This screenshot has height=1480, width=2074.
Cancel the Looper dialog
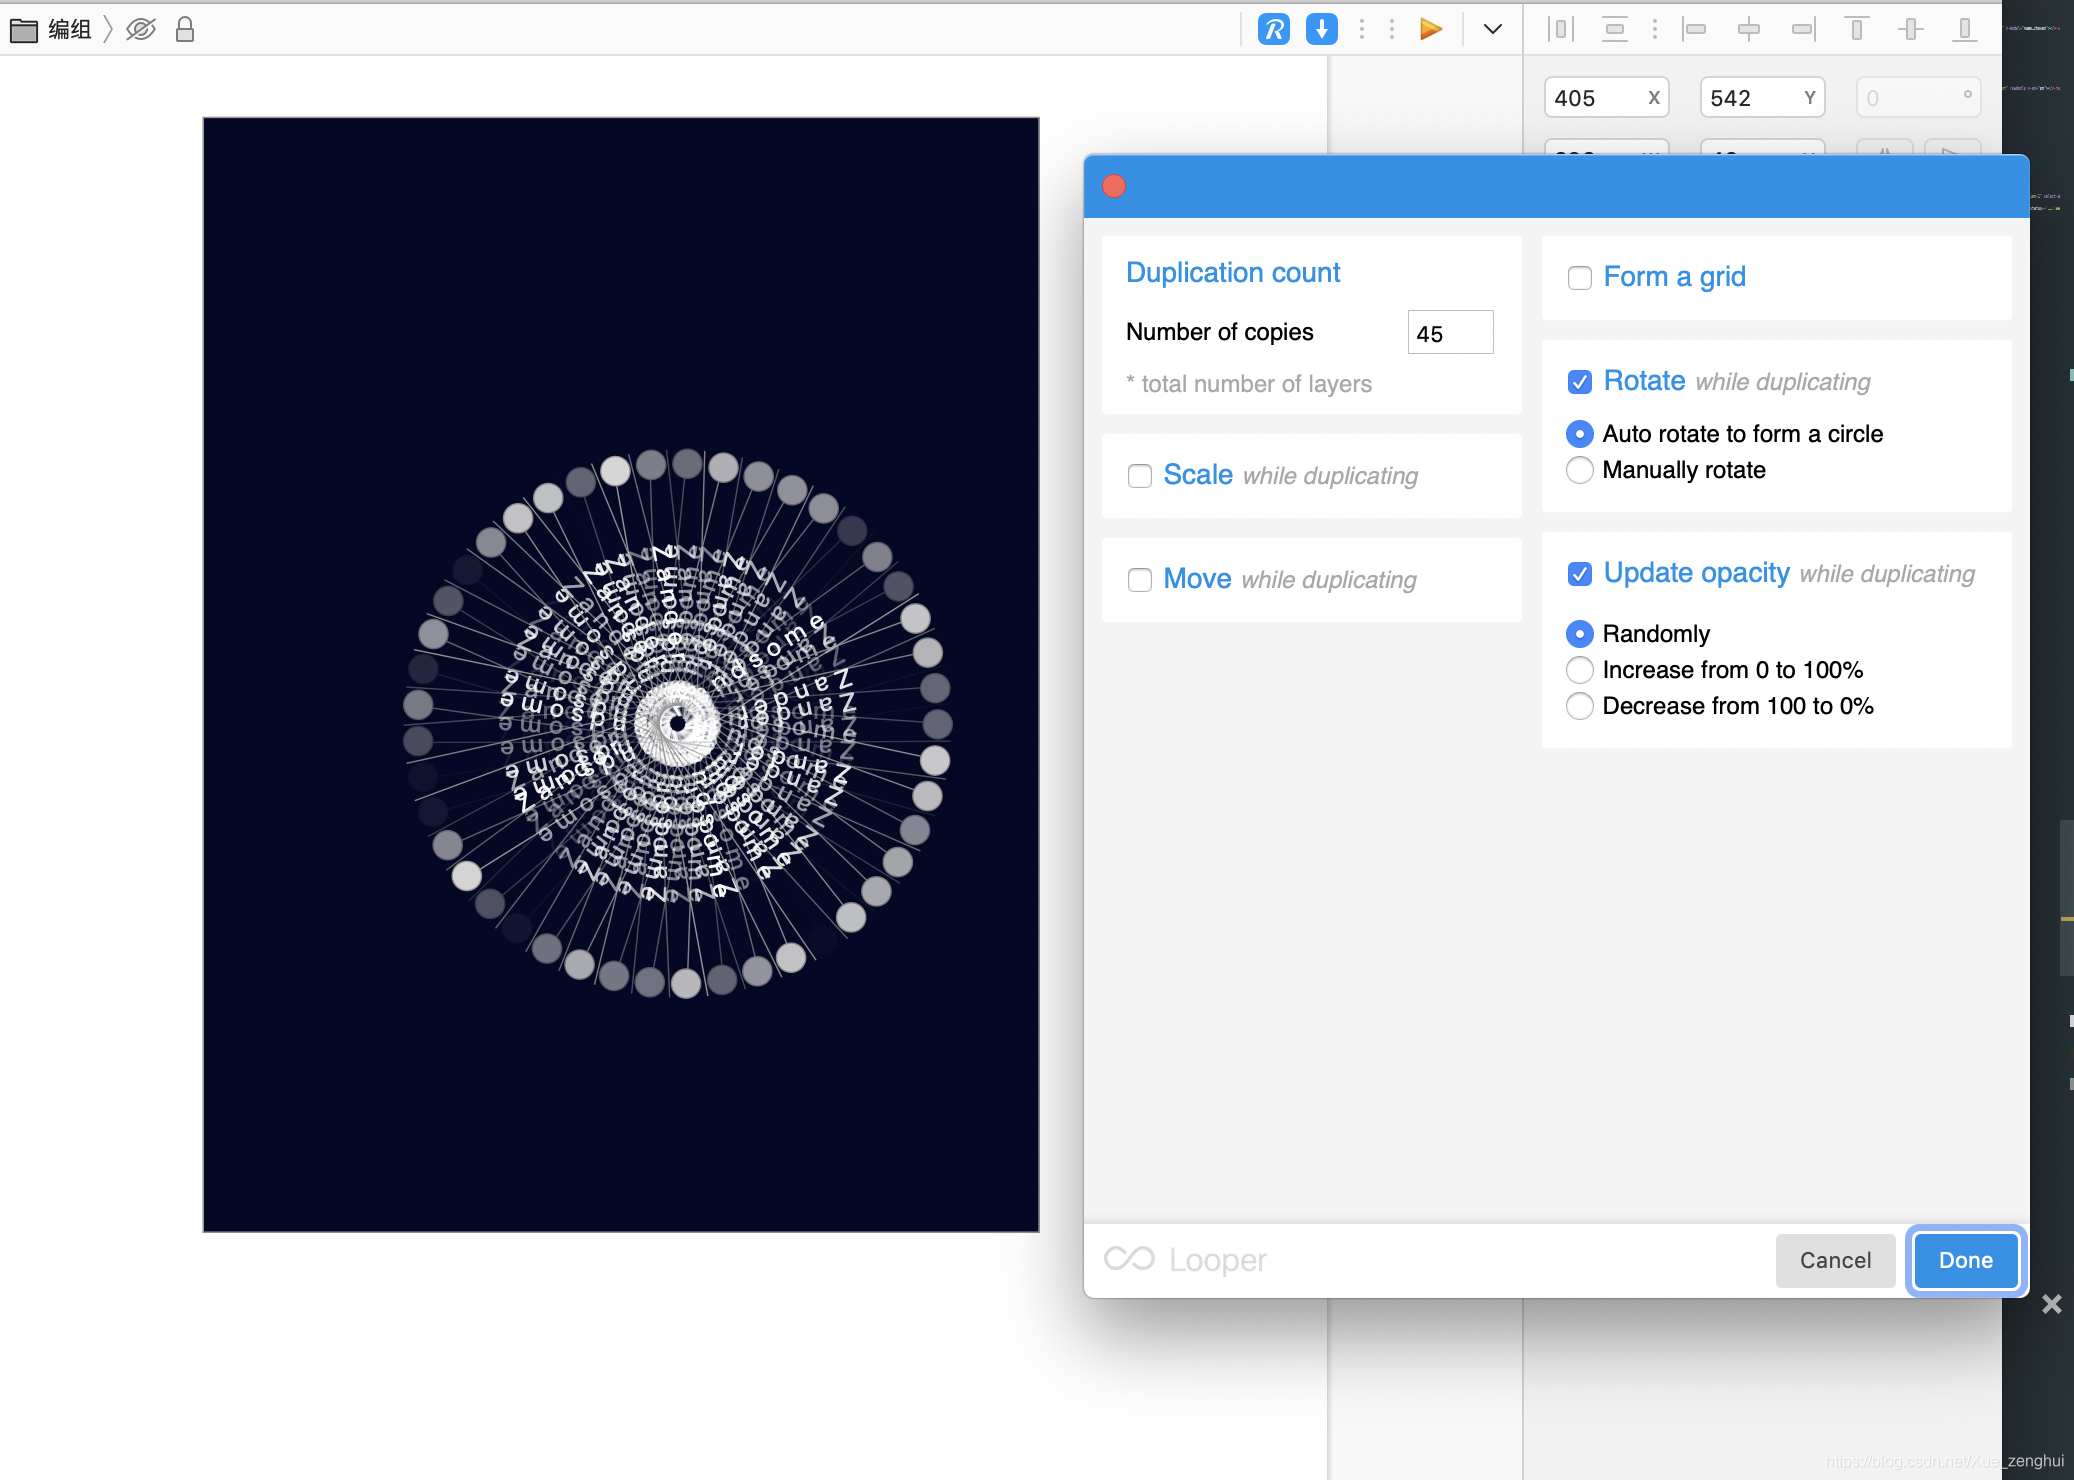(1835, 1260)
